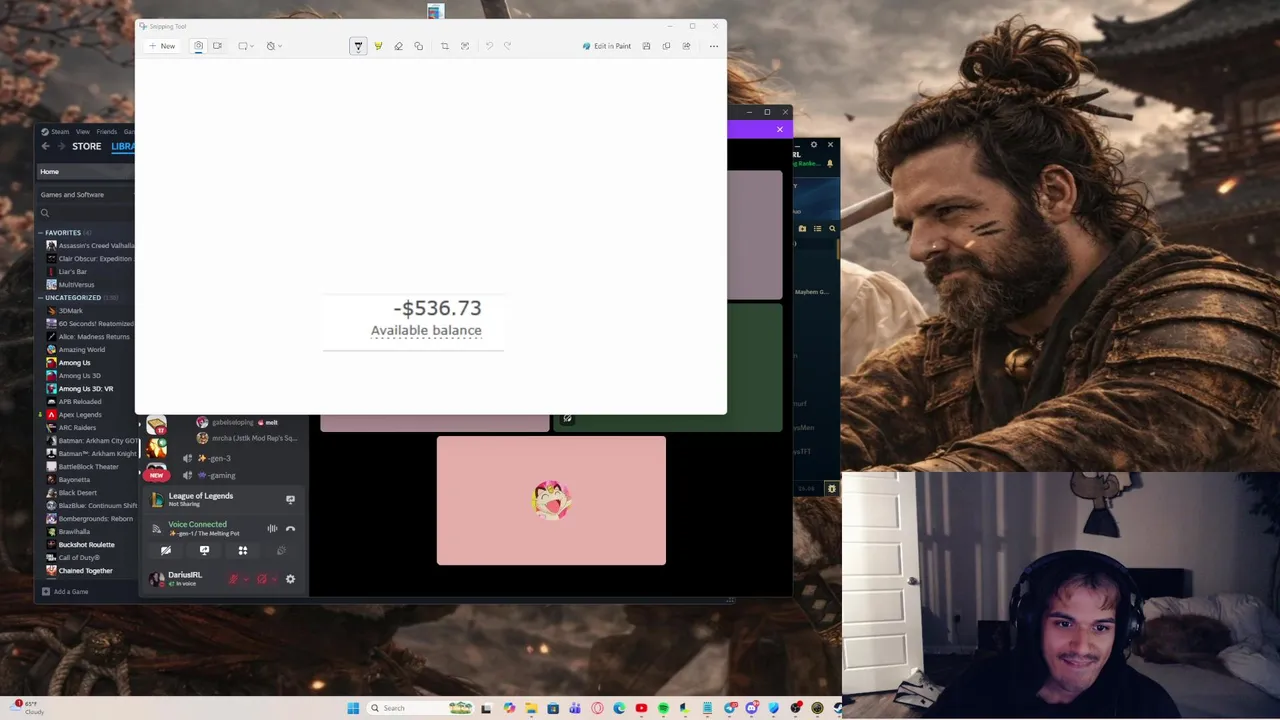
Task: Copy the snip to clipboard
Action: tap(666, 46)
